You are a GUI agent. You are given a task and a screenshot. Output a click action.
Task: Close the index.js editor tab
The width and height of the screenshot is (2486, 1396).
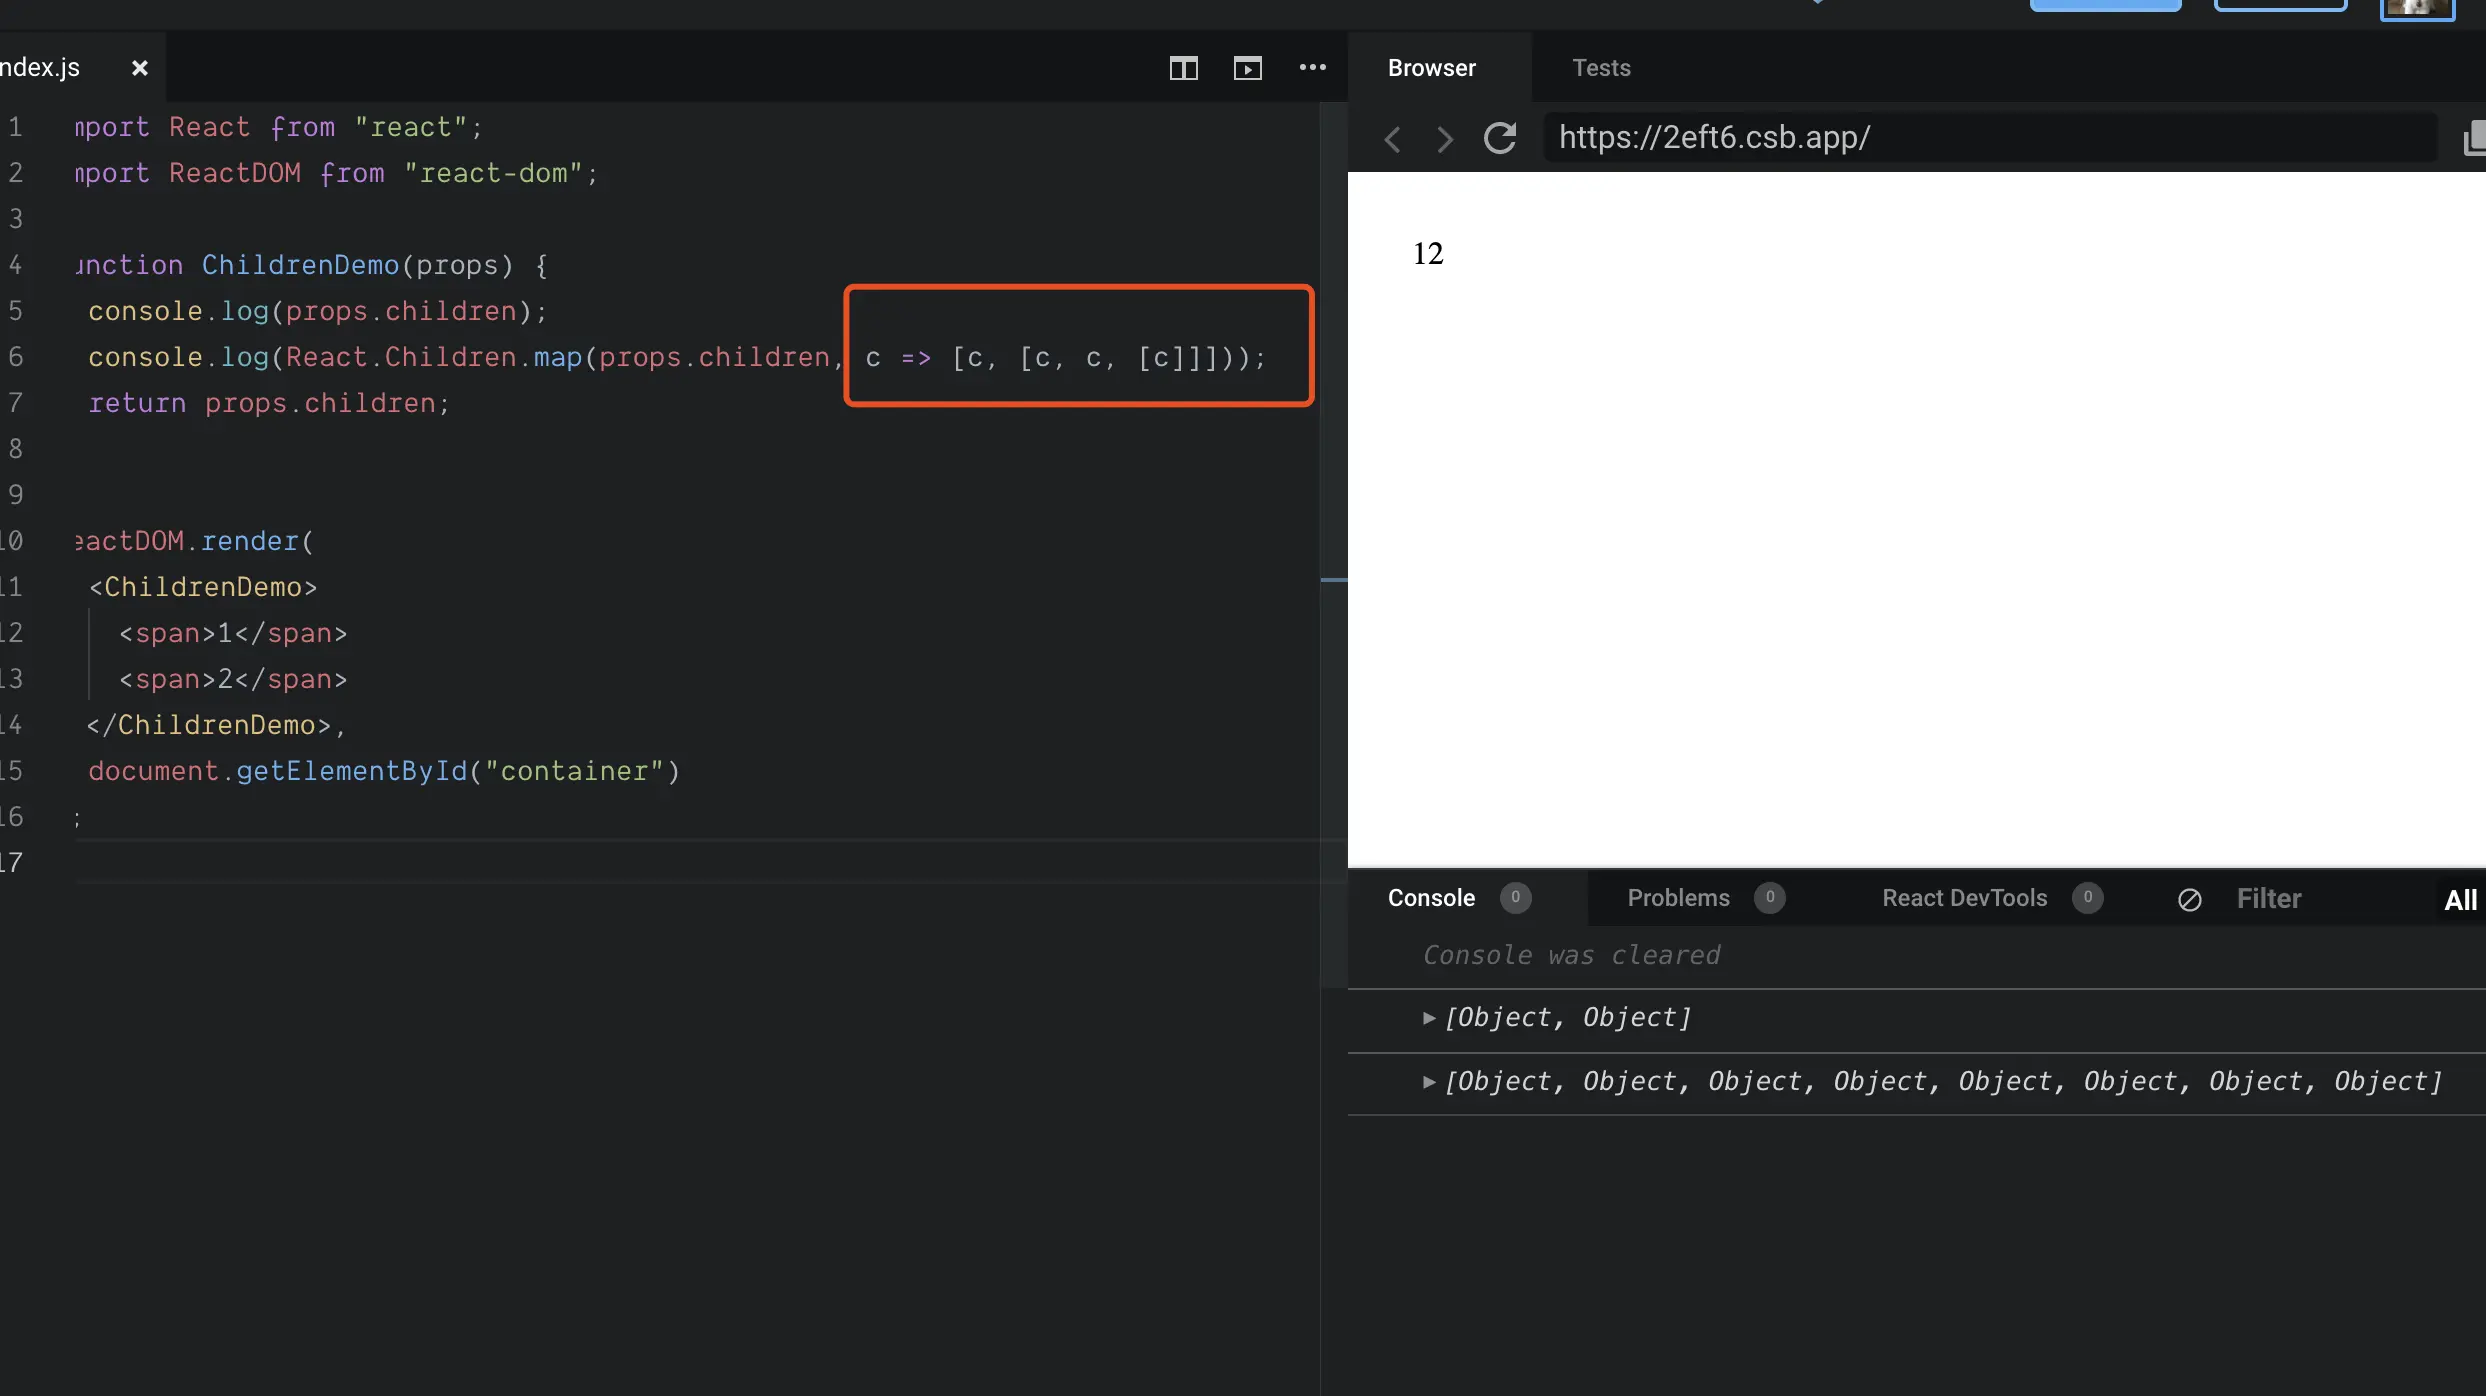pos(140,68)
